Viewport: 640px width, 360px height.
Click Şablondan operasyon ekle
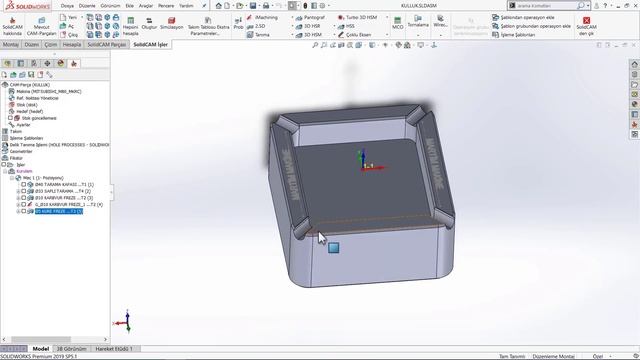pyautogui.click(x=523, y=18)
